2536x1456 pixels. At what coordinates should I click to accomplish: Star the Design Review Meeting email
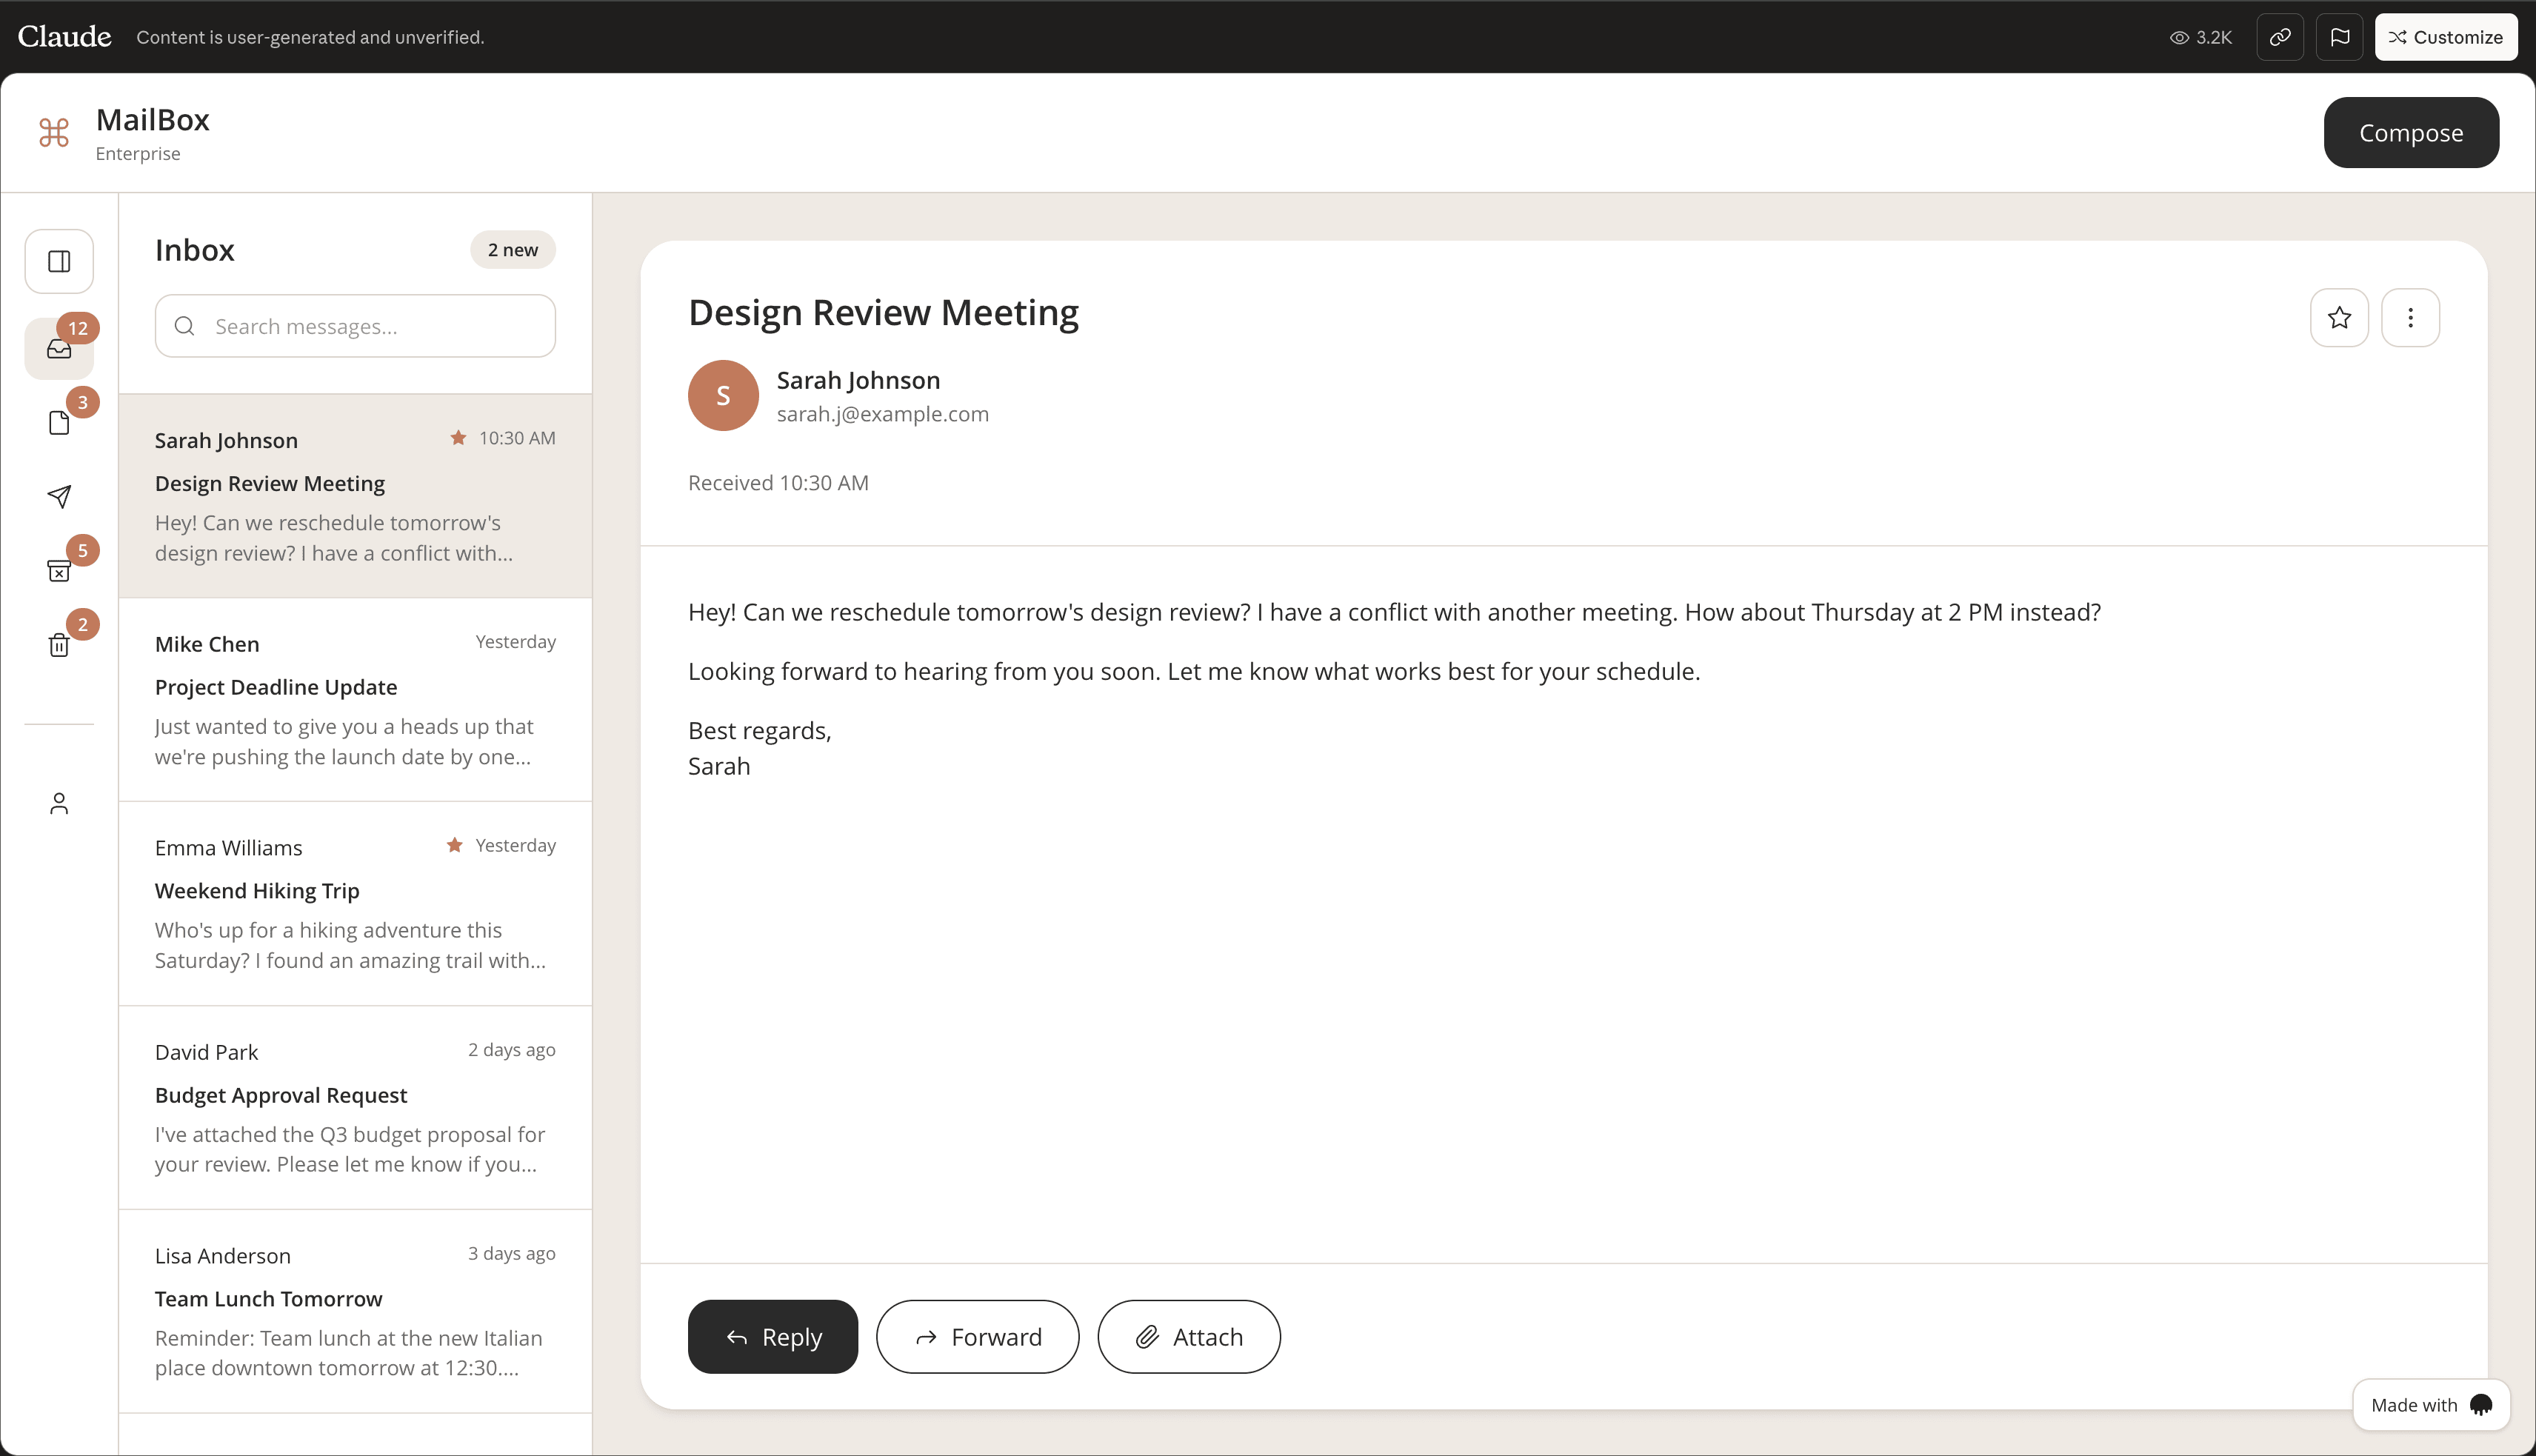(x=2339, y=318)
